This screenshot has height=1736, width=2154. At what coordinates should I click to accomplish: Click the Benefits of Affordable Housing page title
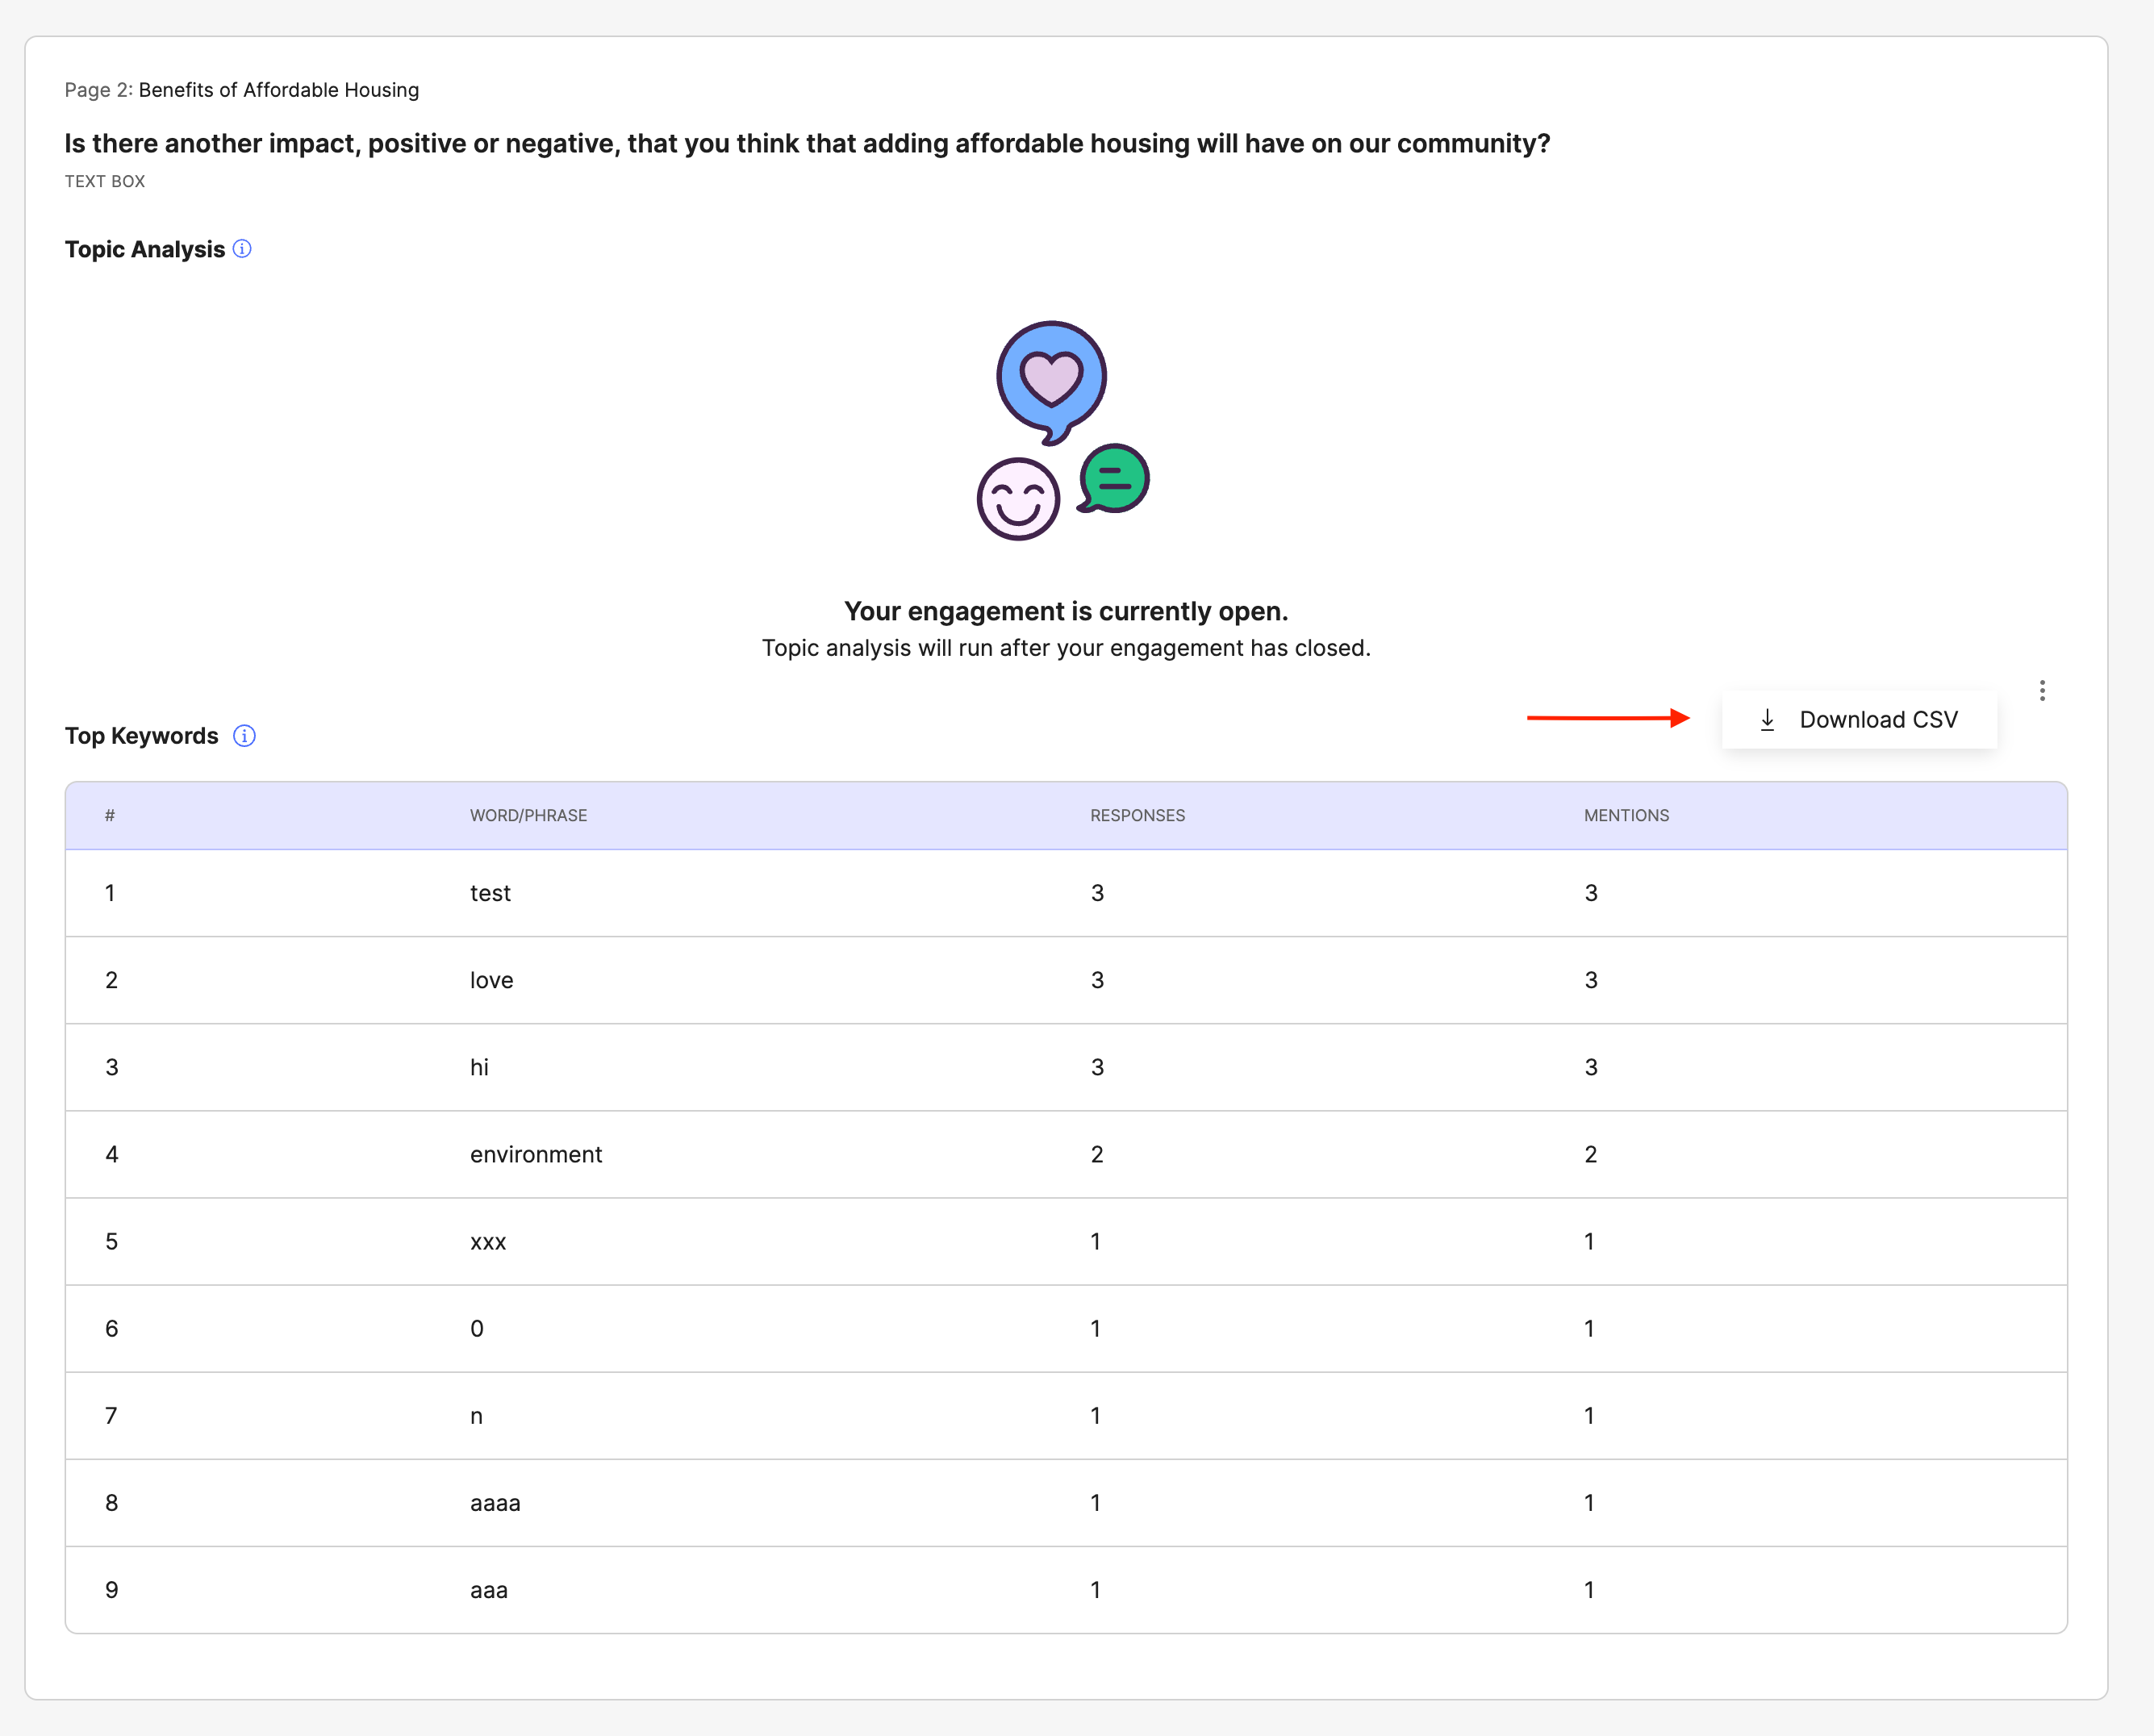278,90
